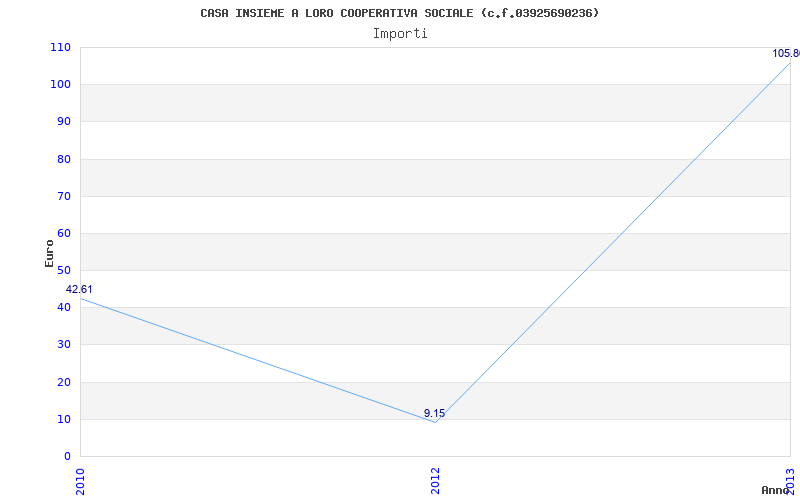Screen dimensions: 800x500
Task: Click the 100 y-axis tick label
Action: [60, 85]
